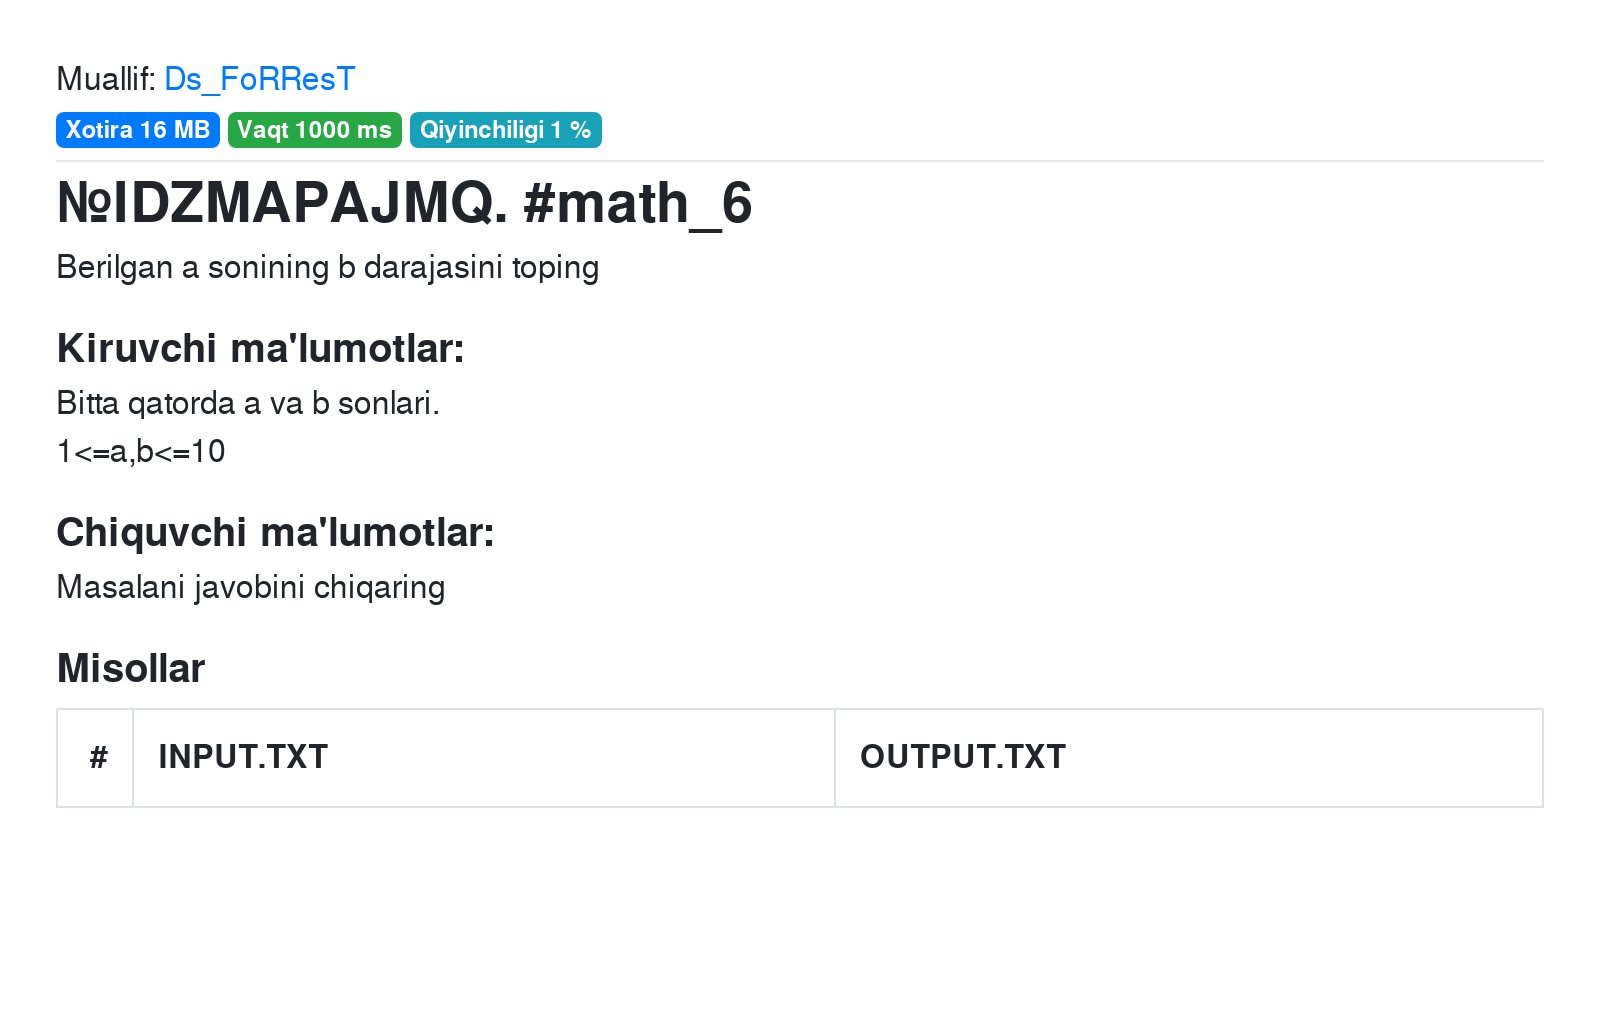This screenshot has width=1600, height=1016.
Task: Click the constraint text 1<=a,b<=10
Action: coord(141,452)
